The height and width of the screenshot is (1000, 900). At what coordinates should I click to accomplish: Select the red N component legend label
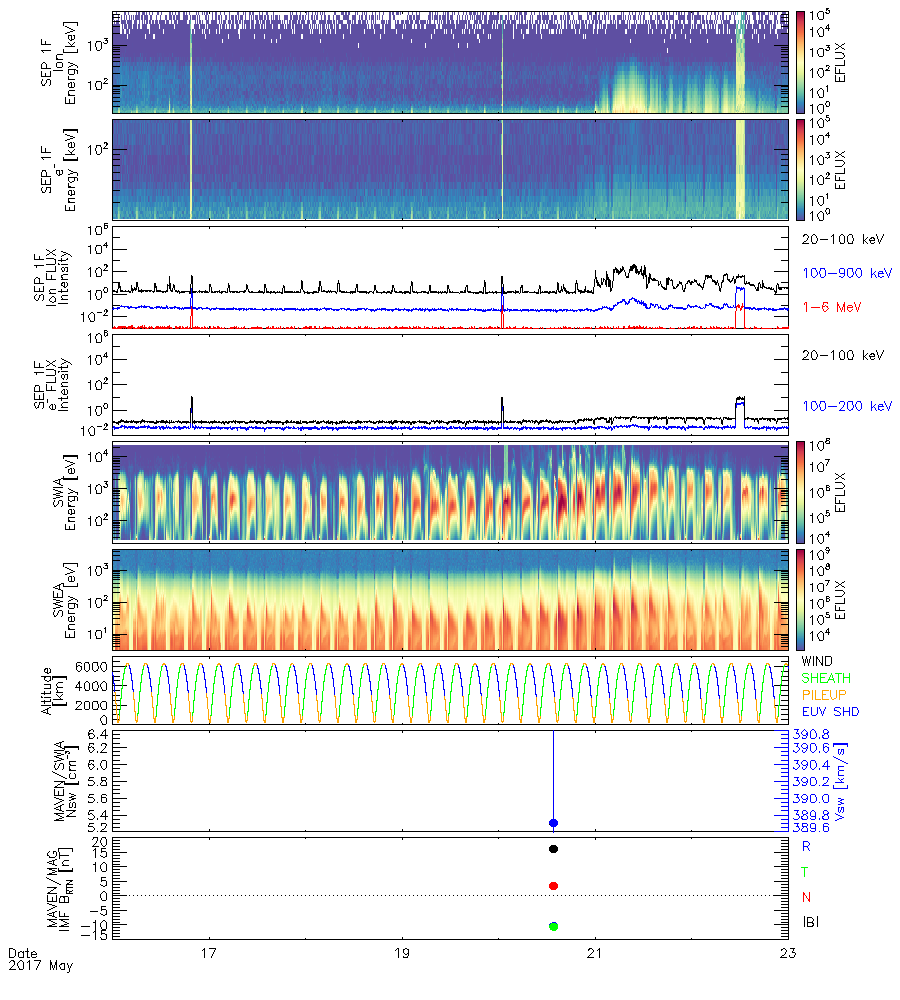coord(807,896)
